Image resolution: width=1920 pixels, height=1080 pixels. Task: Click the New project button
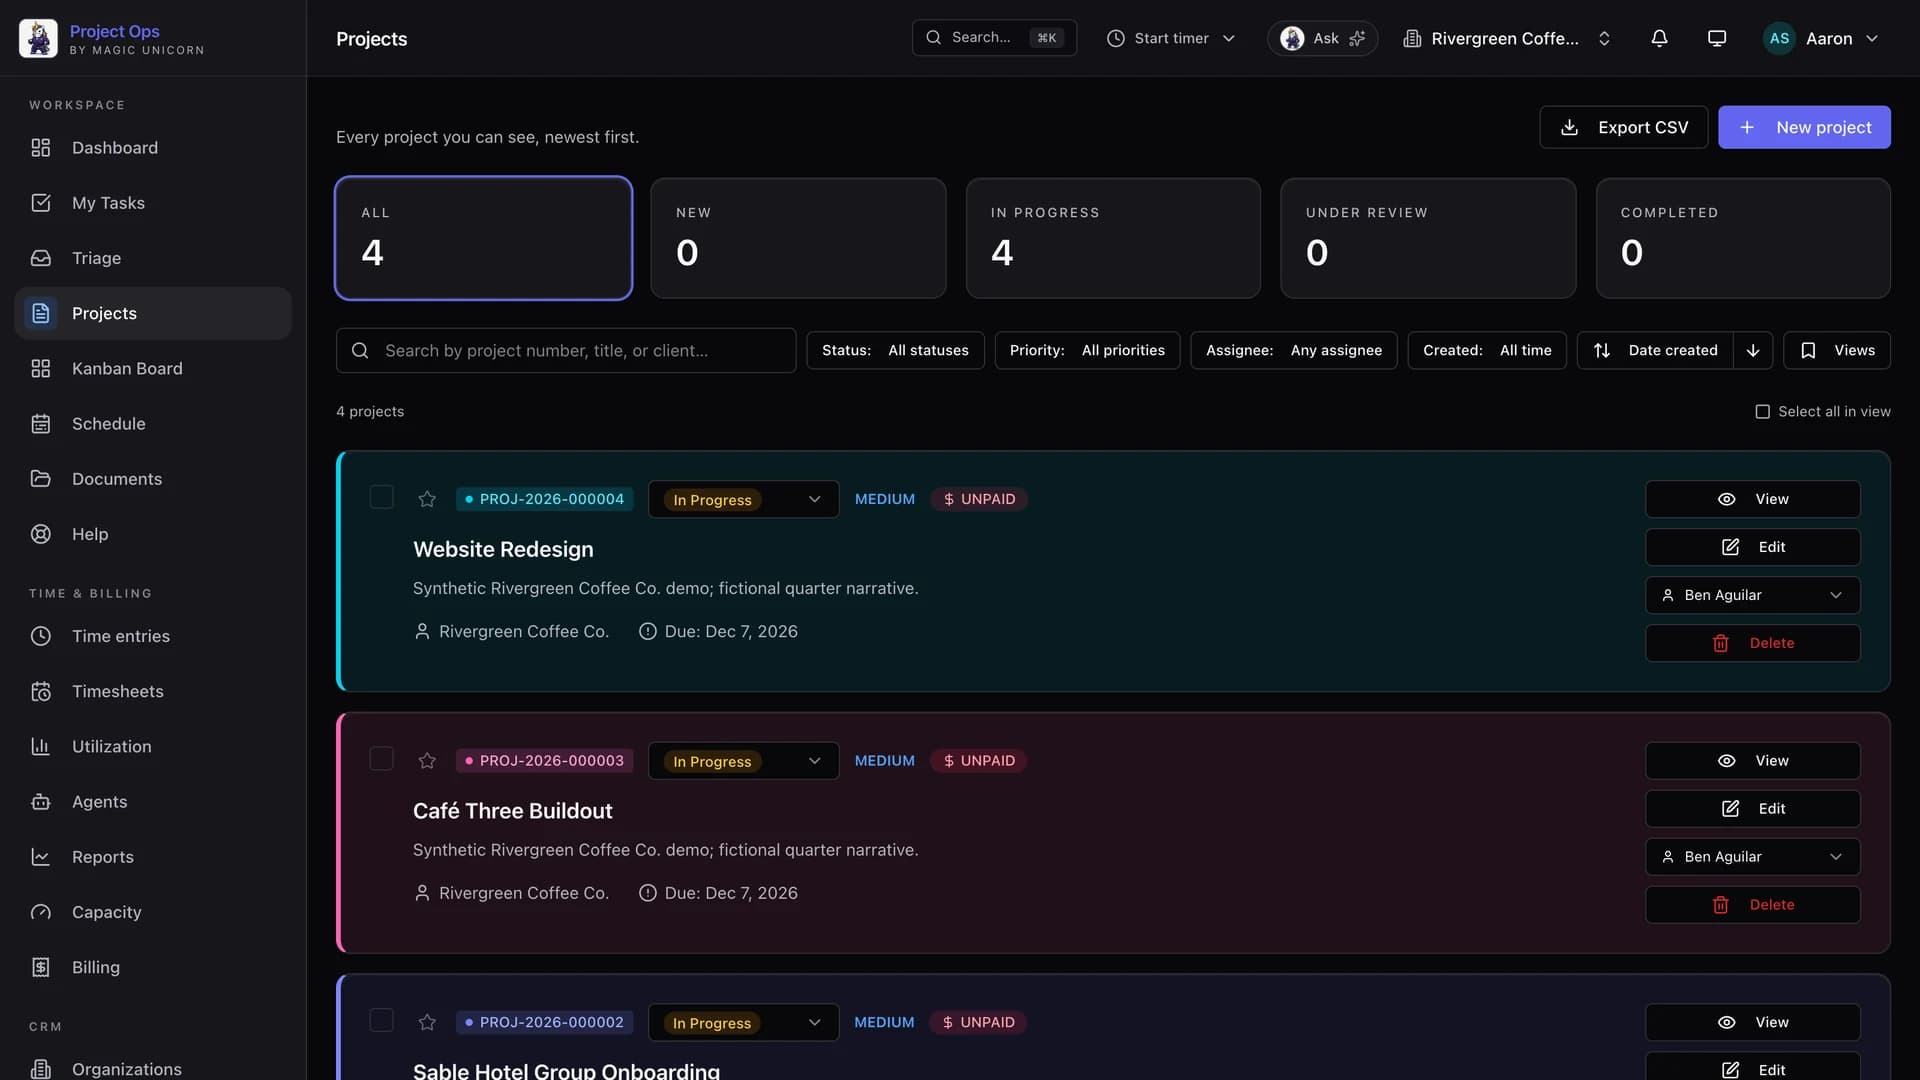click(1804, 127)
